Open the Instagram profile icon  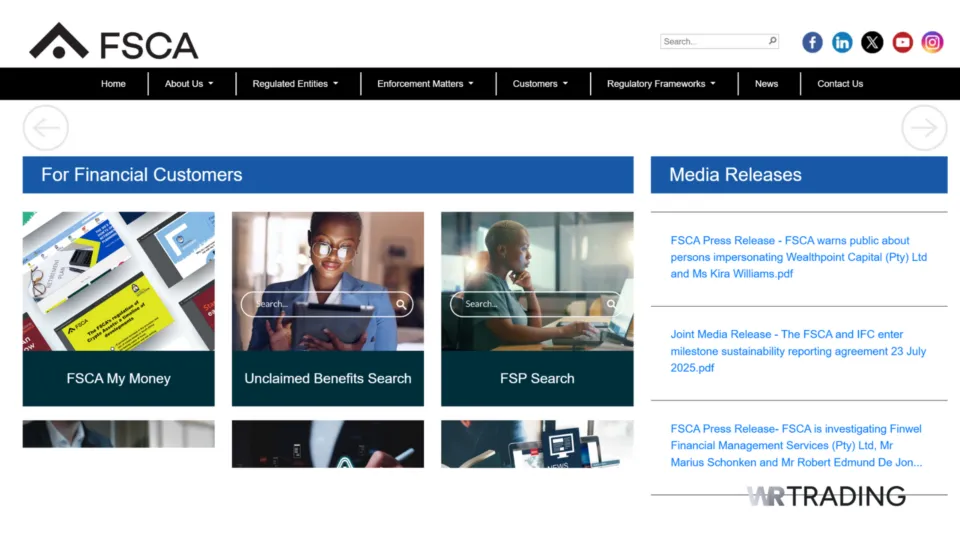coord(932,42)
